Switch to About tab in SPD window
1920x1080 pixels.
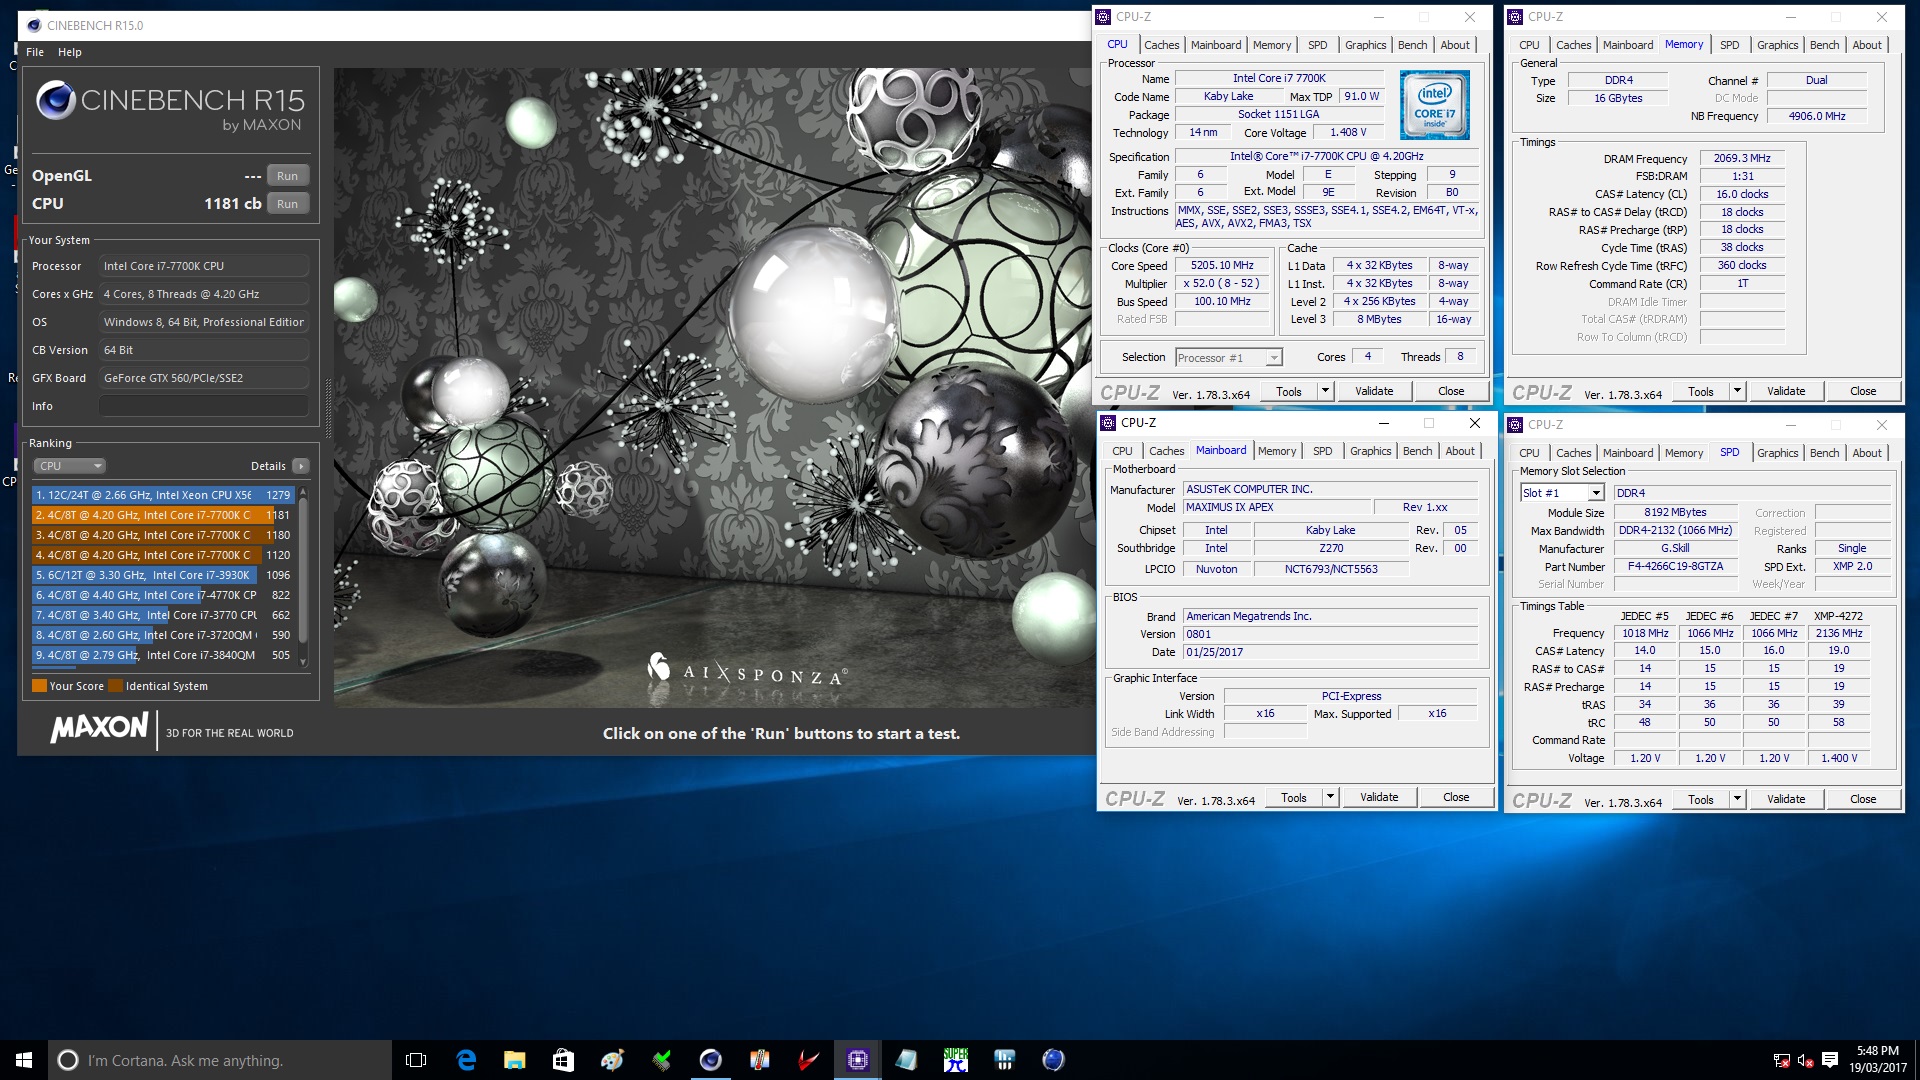[1867, 453]
